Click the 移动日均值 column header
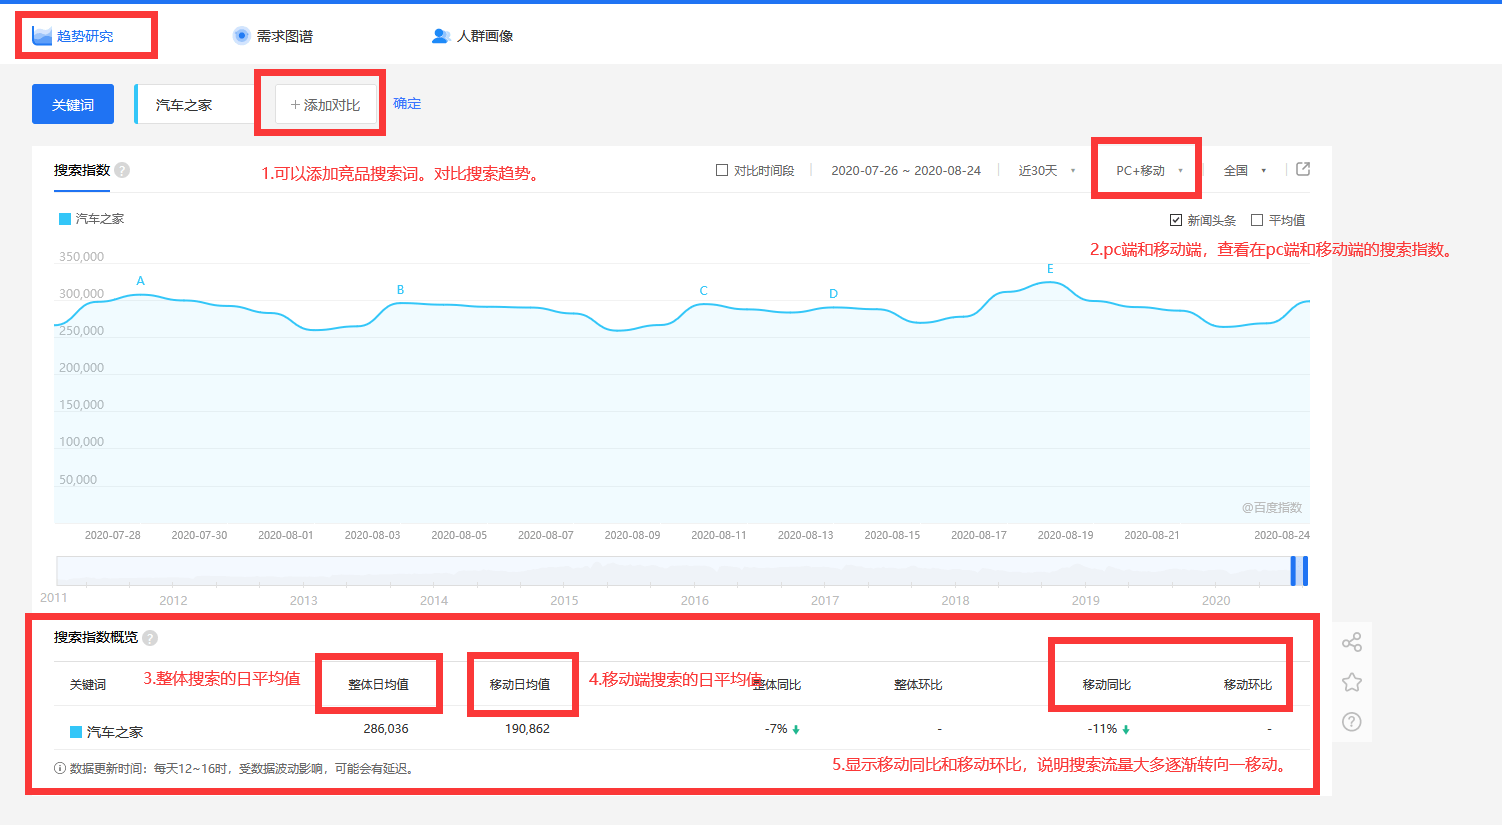Image resolution: width=1502 pixels, height=825 pixels. tap(519, 685)
